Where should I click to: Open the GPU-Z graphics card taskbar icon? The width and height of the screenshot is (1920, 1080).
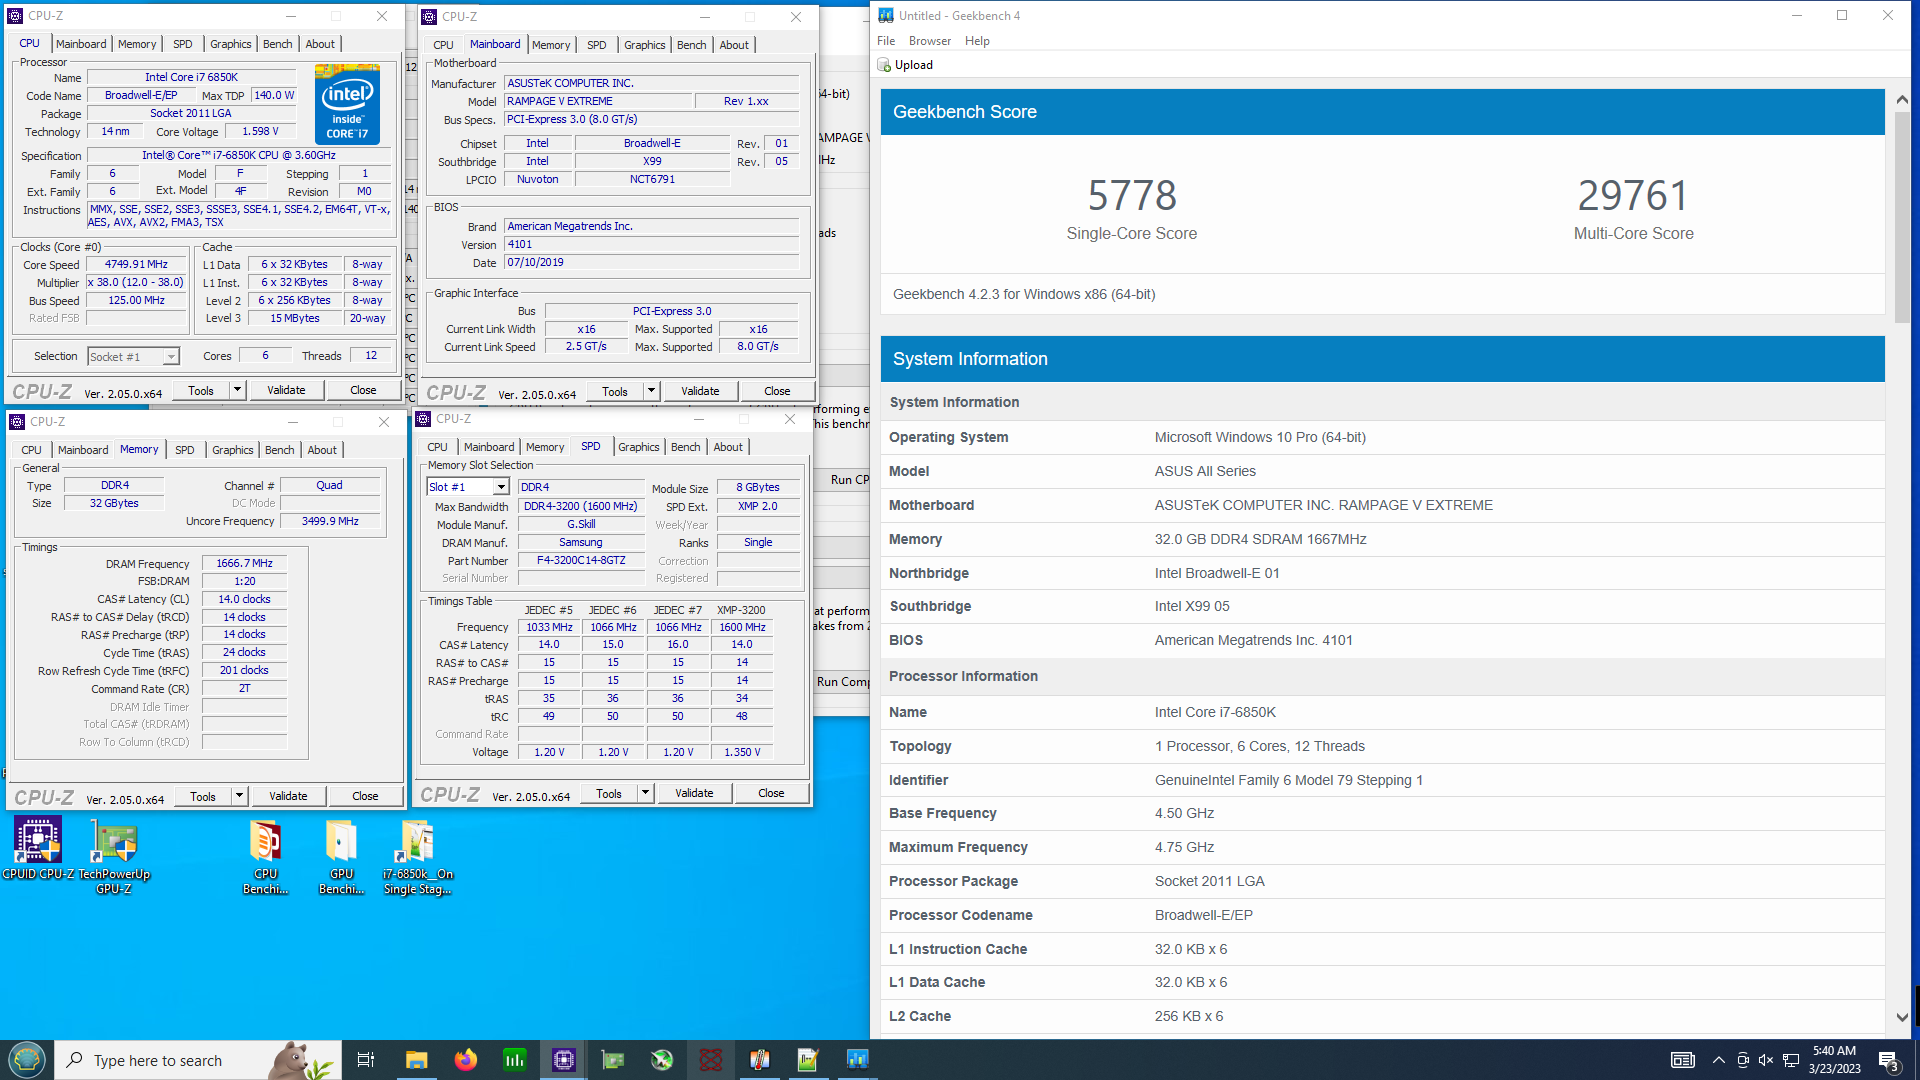(x=613, y=1060)
